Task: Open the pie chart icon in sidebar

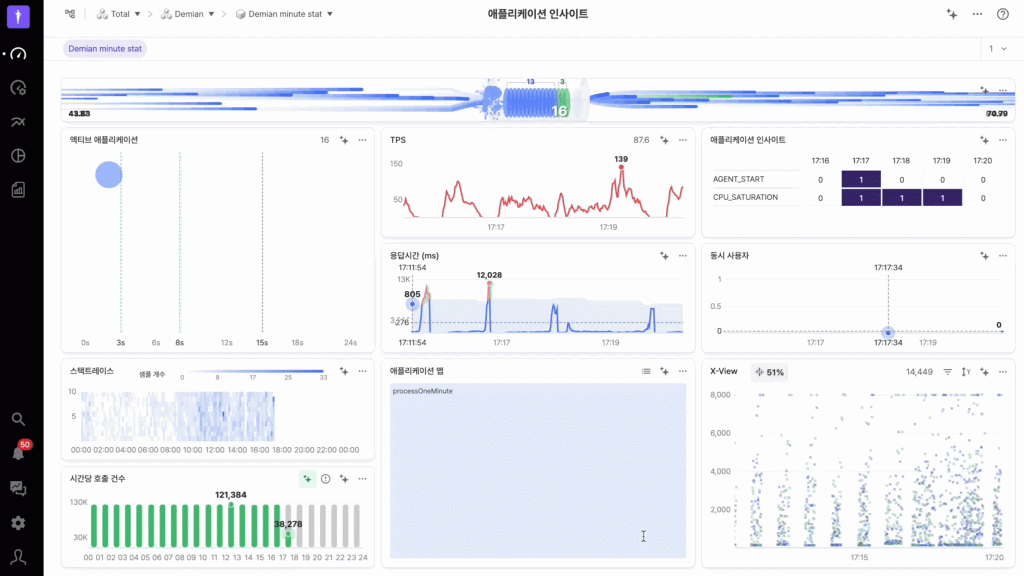Action: [18, 156]
